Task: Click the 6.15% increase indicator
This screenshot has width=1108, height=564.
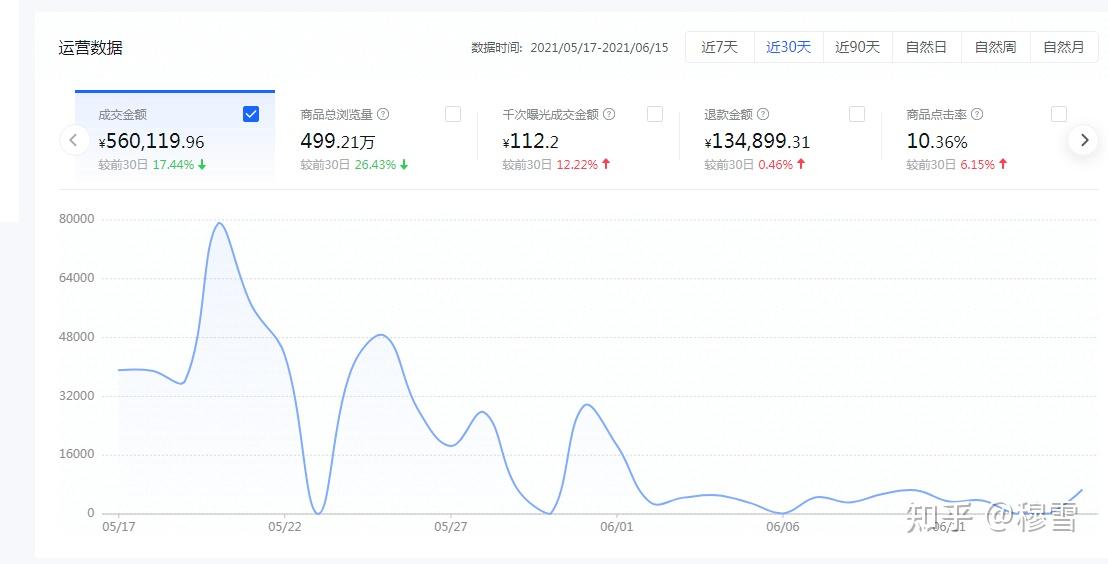Action: pos(984,165)
